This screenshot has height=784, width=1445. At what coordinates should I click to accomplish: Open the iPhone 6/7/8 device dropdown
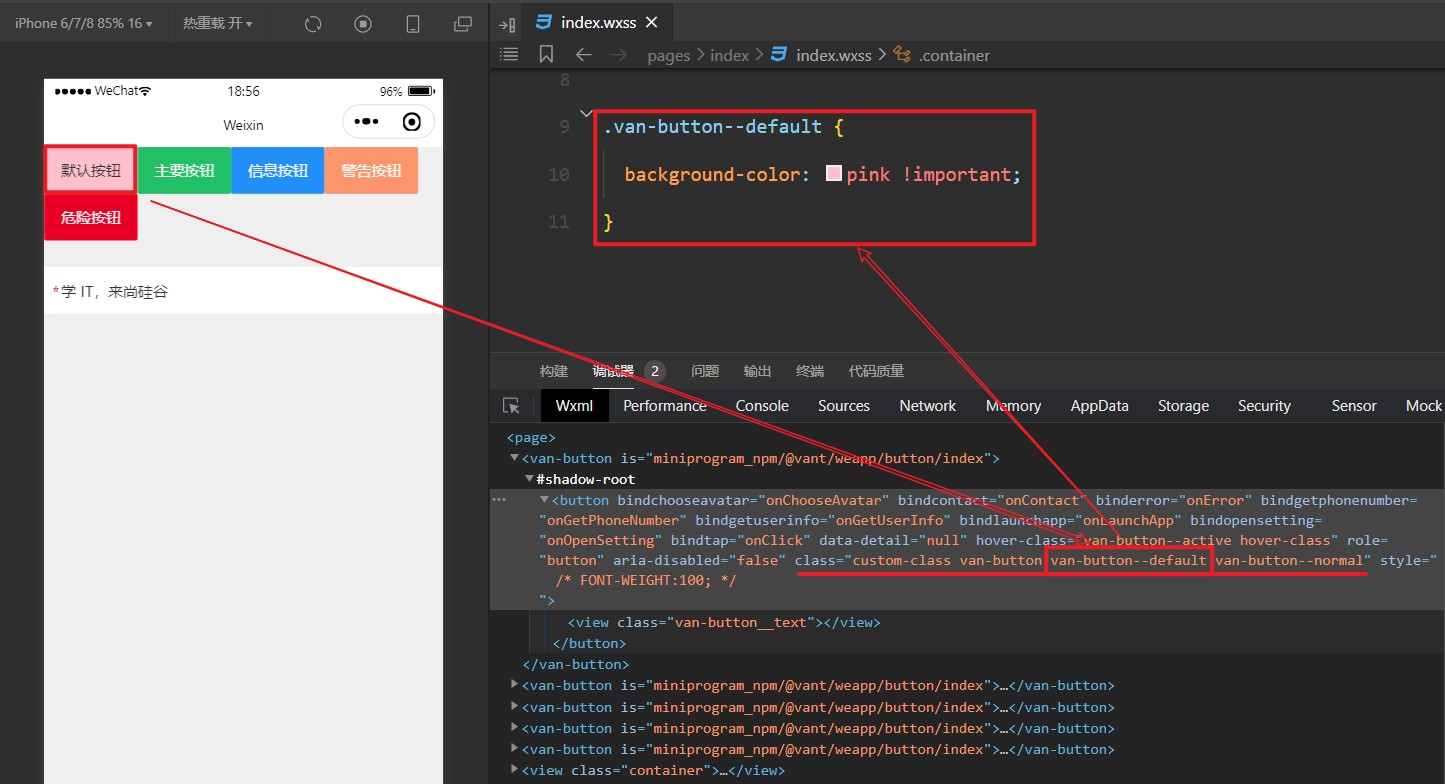click(83, 23)
